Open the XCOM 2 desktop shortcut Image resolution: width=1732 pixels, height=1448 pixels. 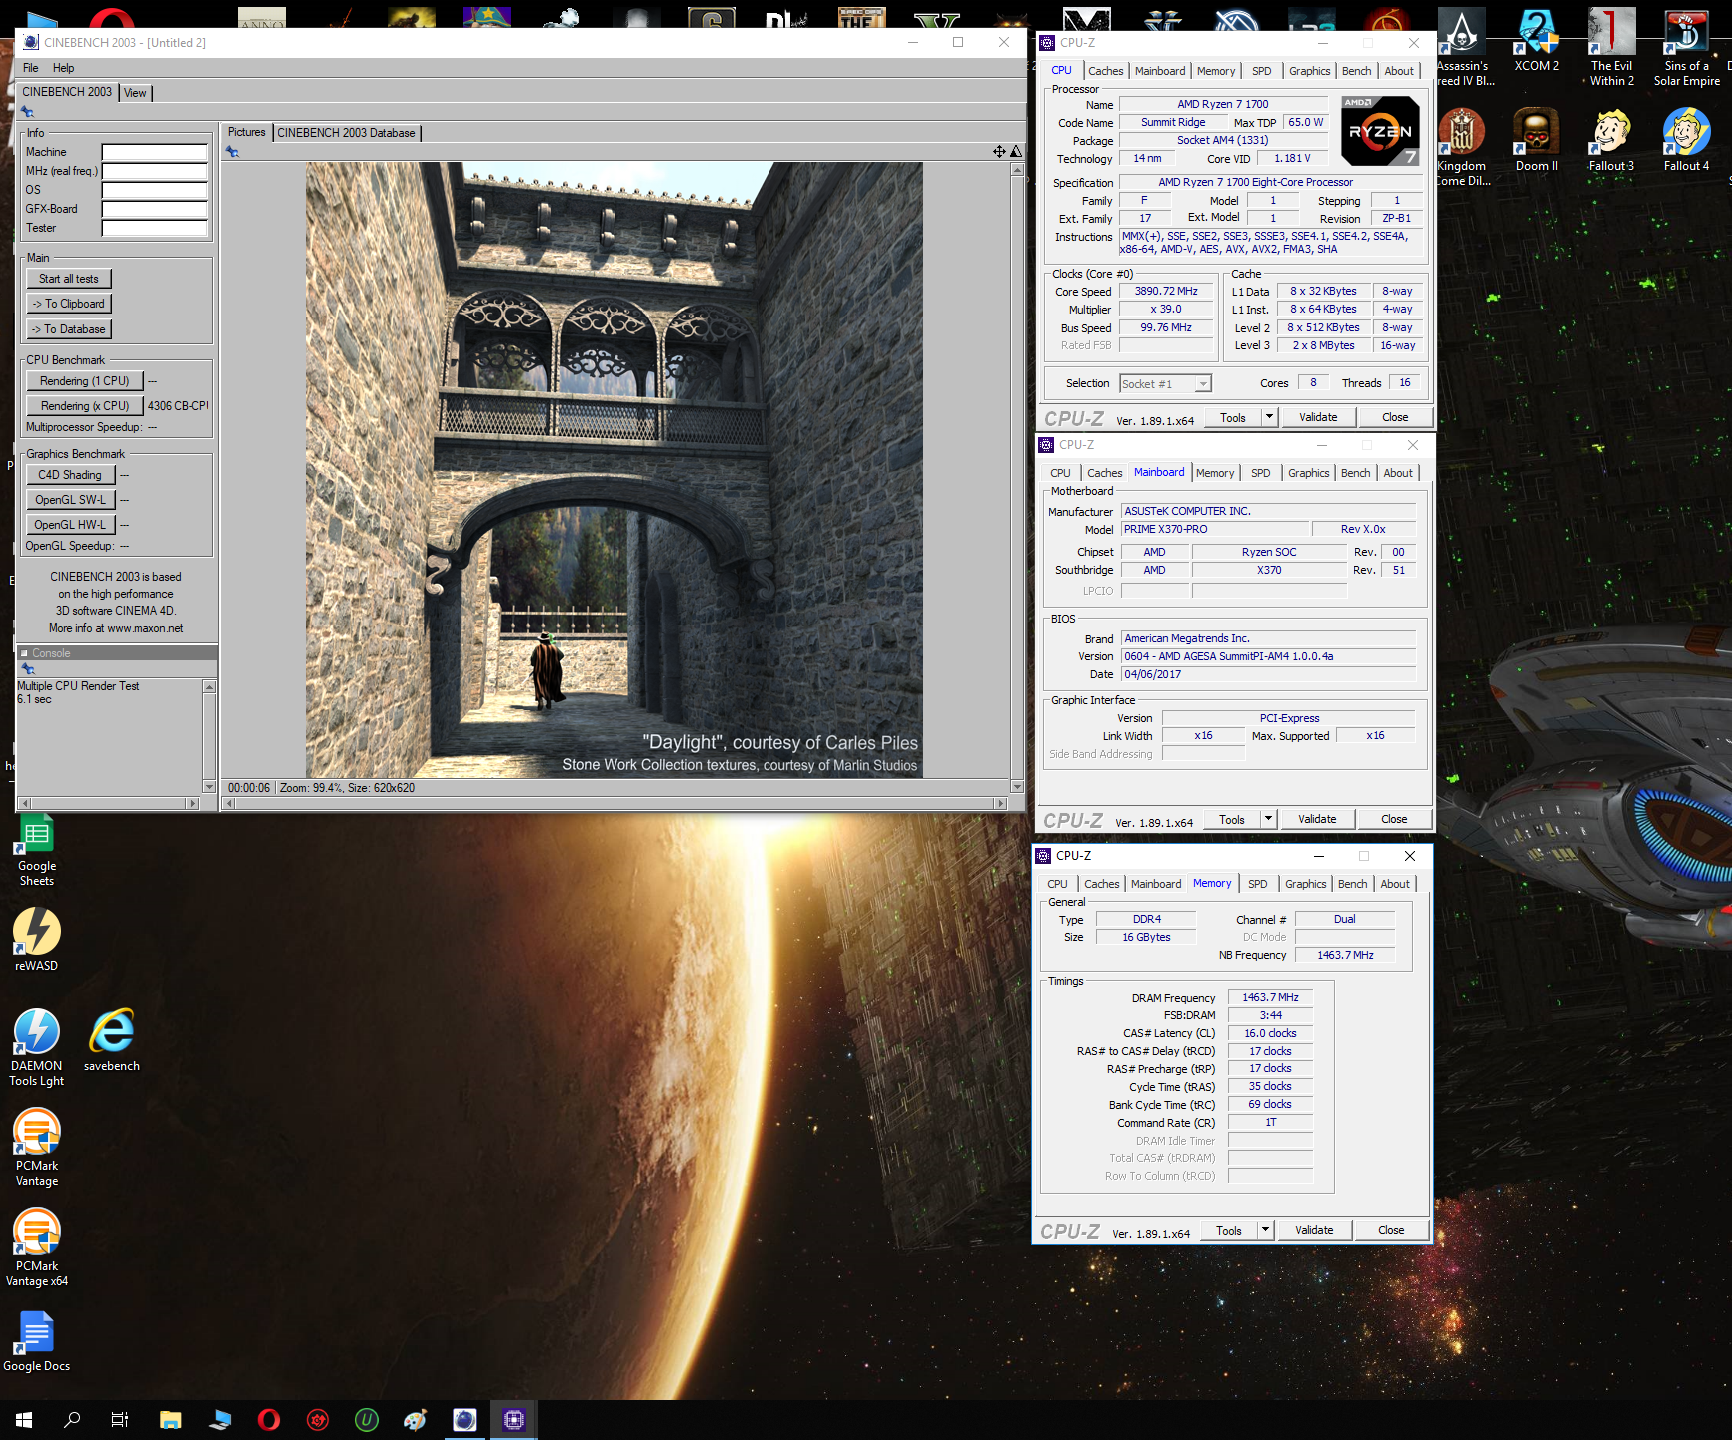pyautogui.click(x=1536, y=40)
